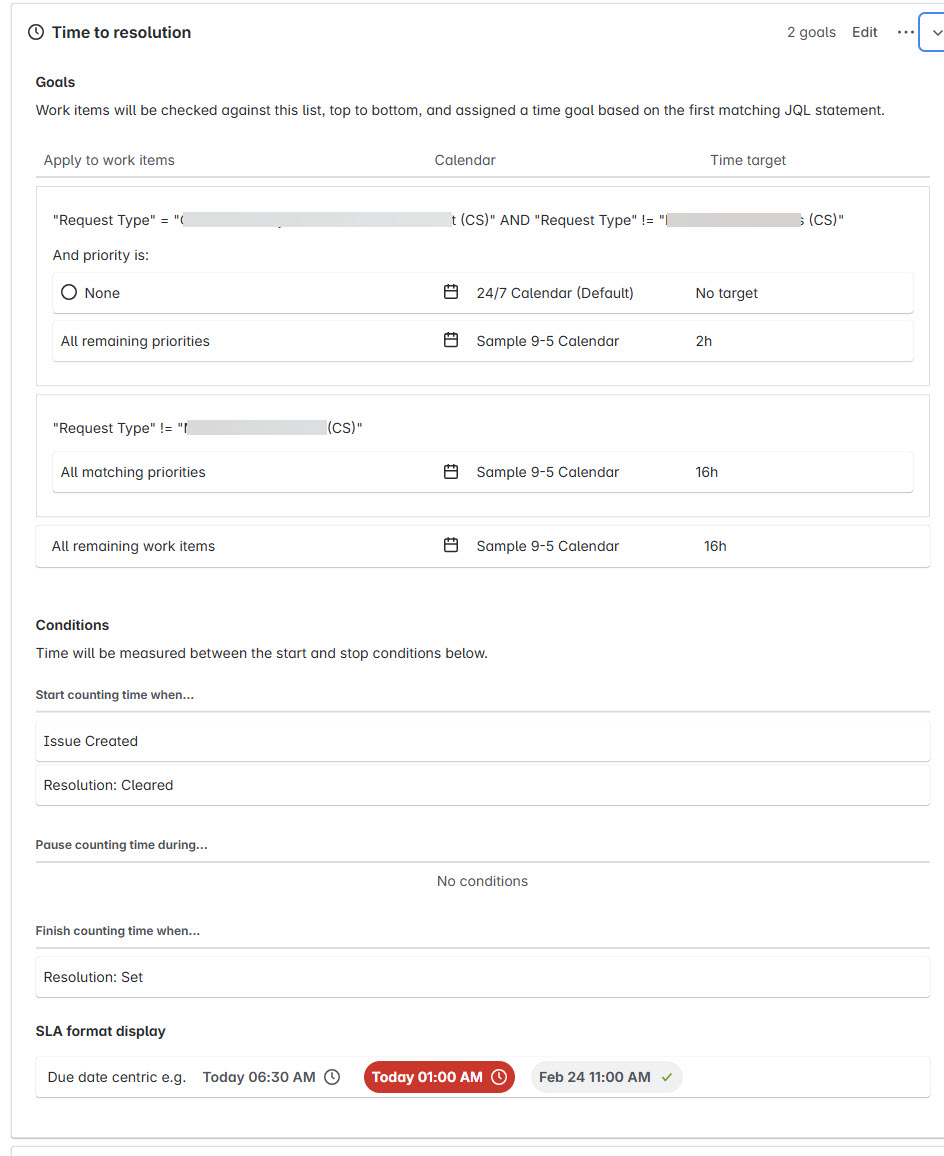Click the first Request Type JQL statement

[448, 220]
